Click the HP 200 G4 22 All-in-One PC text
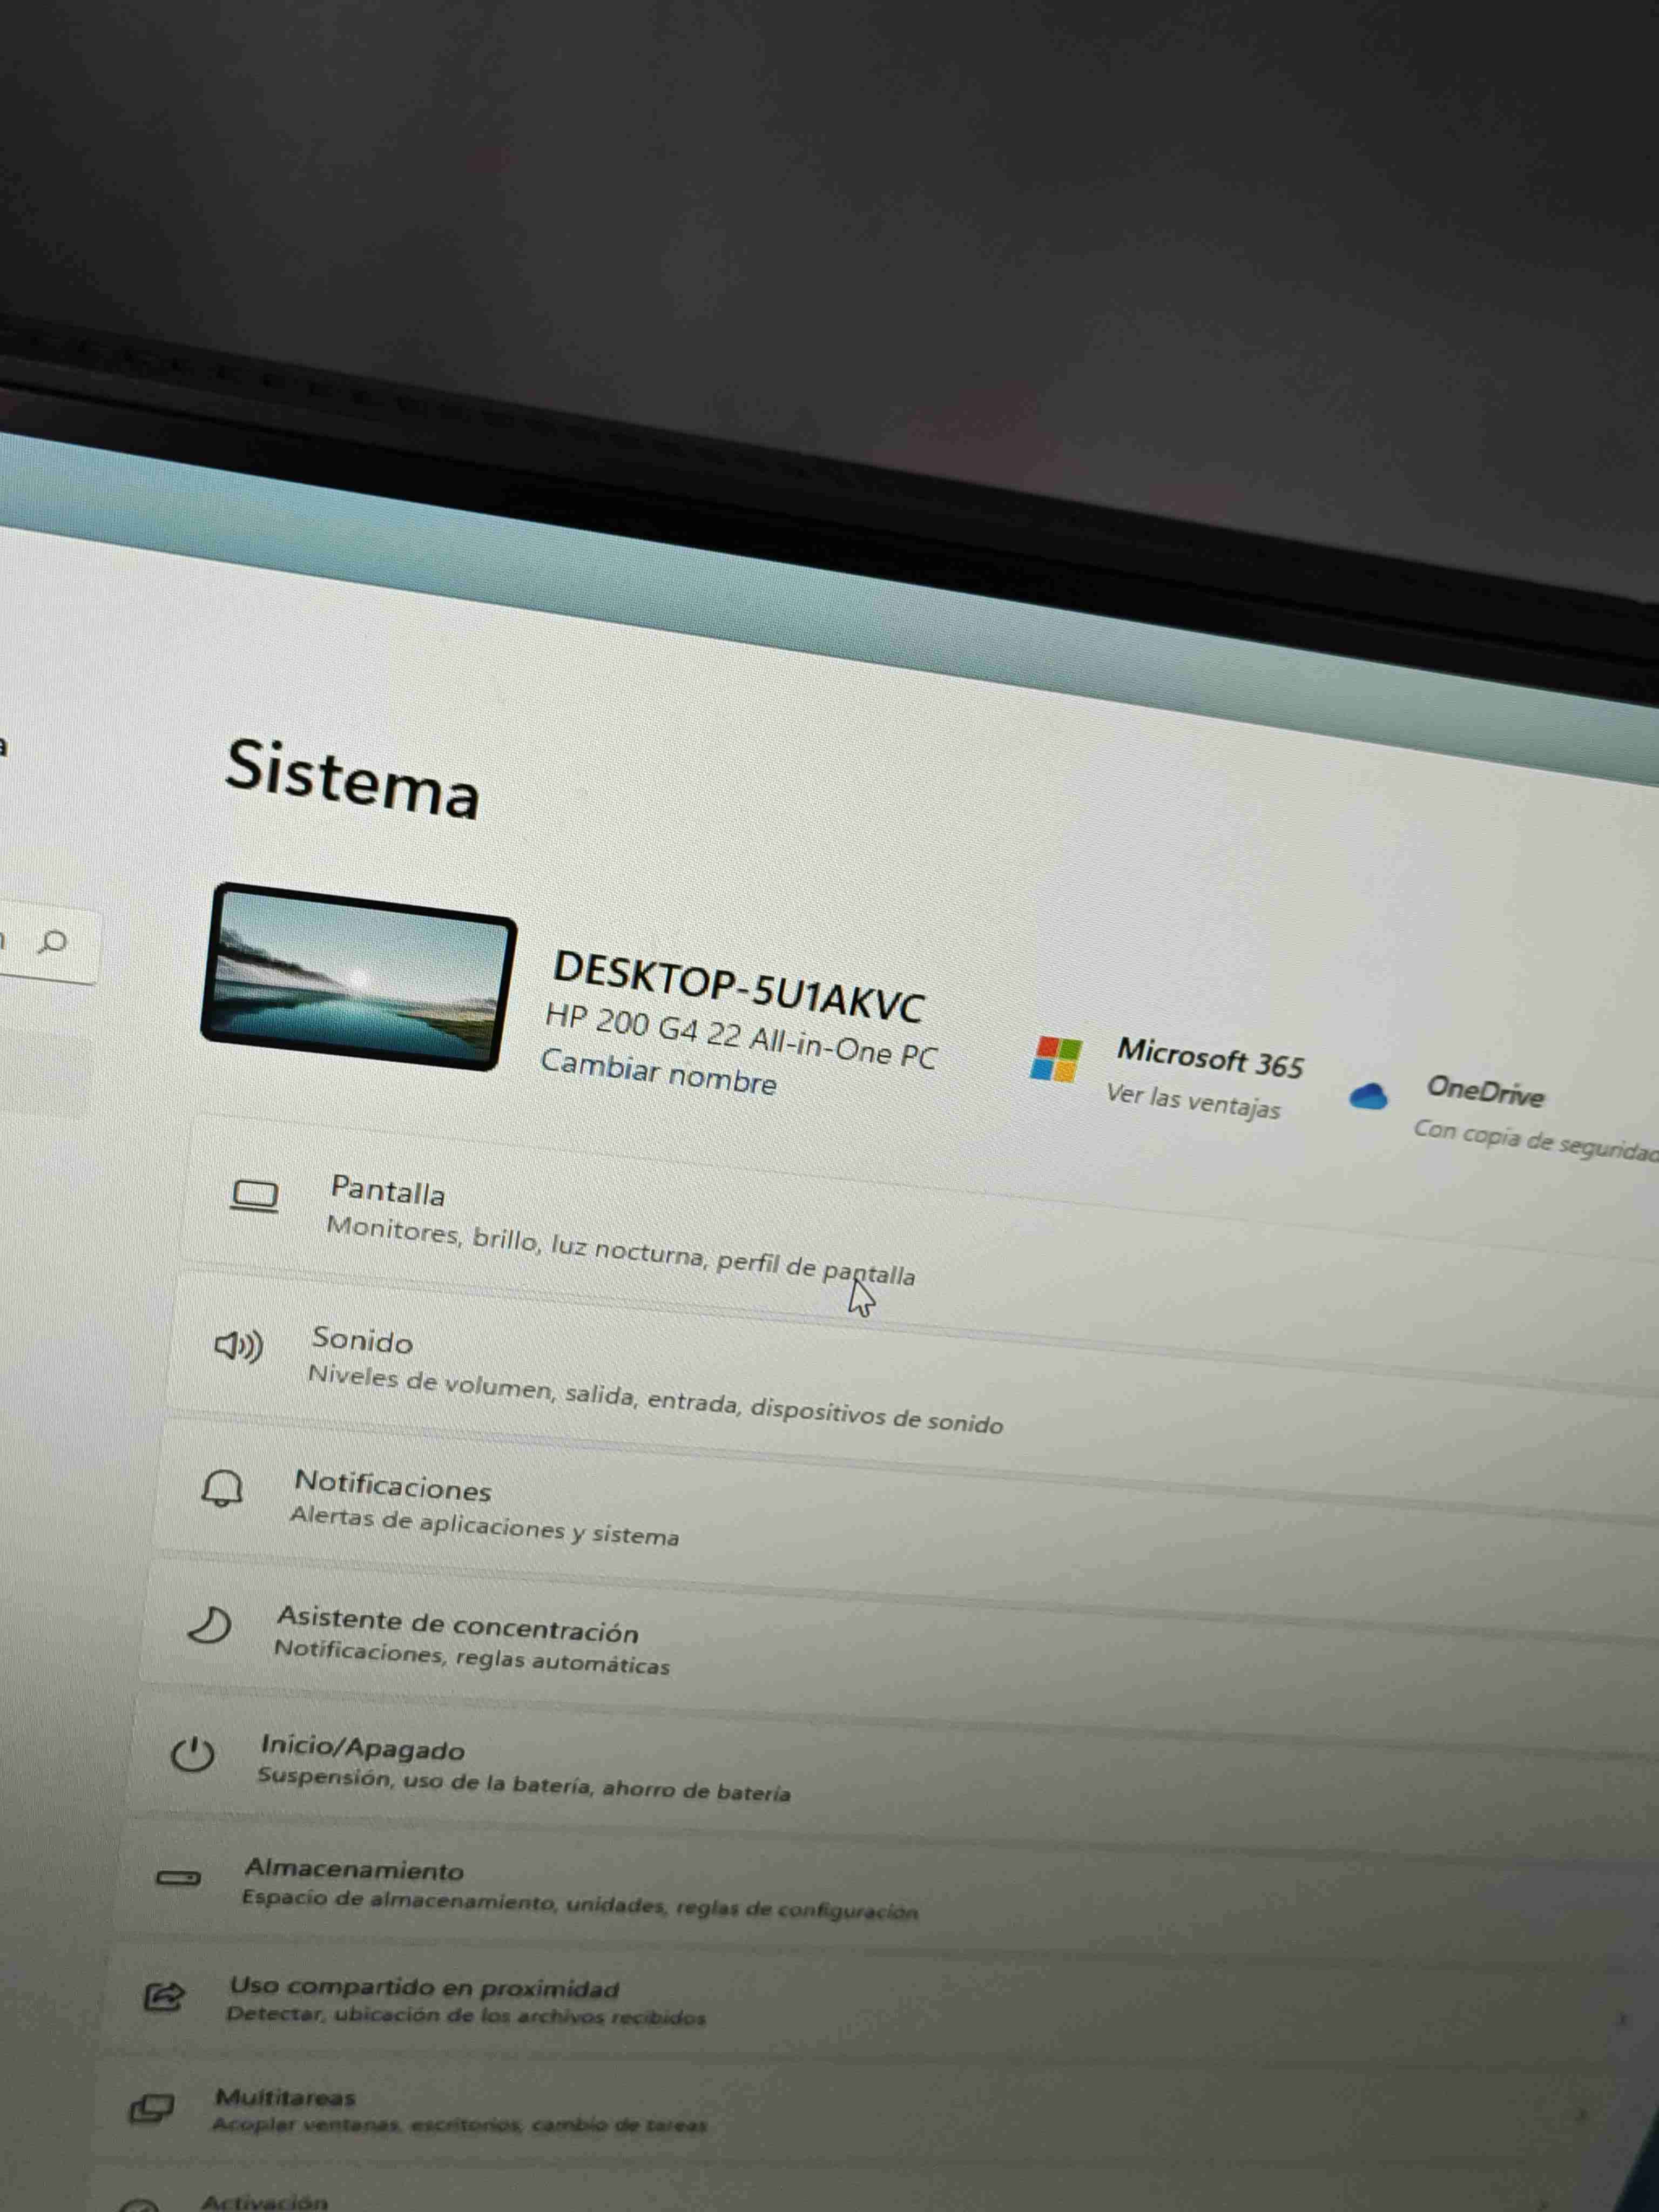This screenshot has width=1659, height=2212. [x=741, y=1037]
